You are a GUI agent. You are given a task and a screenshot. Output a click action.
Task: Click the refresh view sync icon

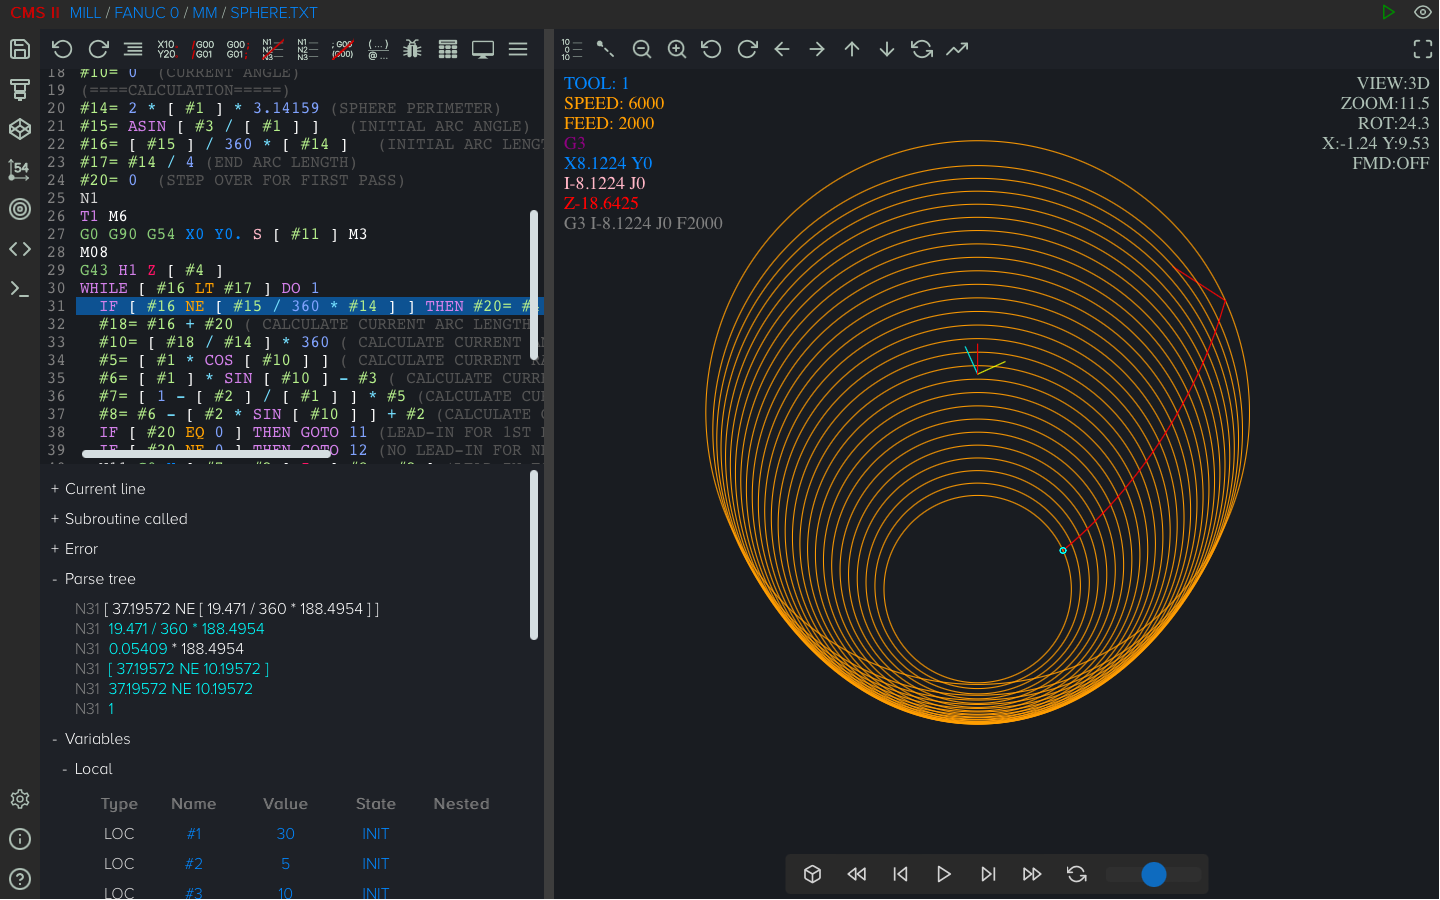(x=922, y=49)
